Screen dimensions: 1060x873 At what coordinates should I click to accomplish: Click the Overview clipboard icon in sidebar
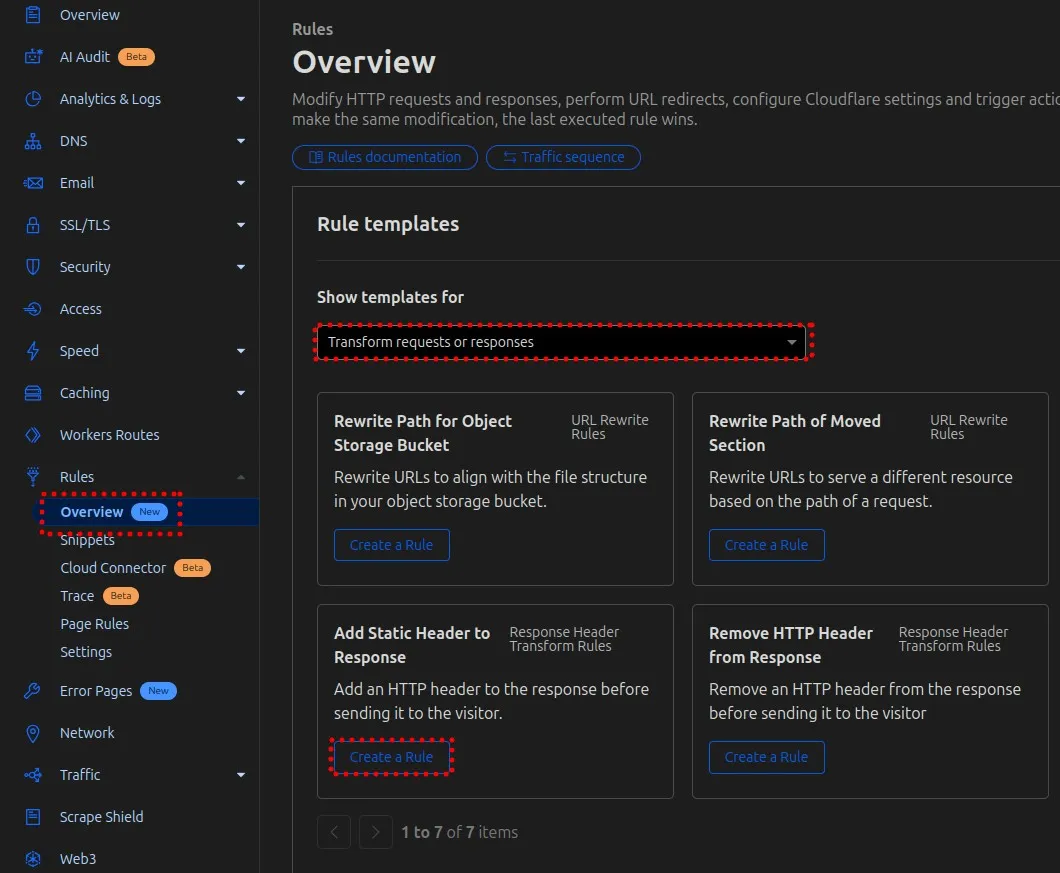click(32, 14)
